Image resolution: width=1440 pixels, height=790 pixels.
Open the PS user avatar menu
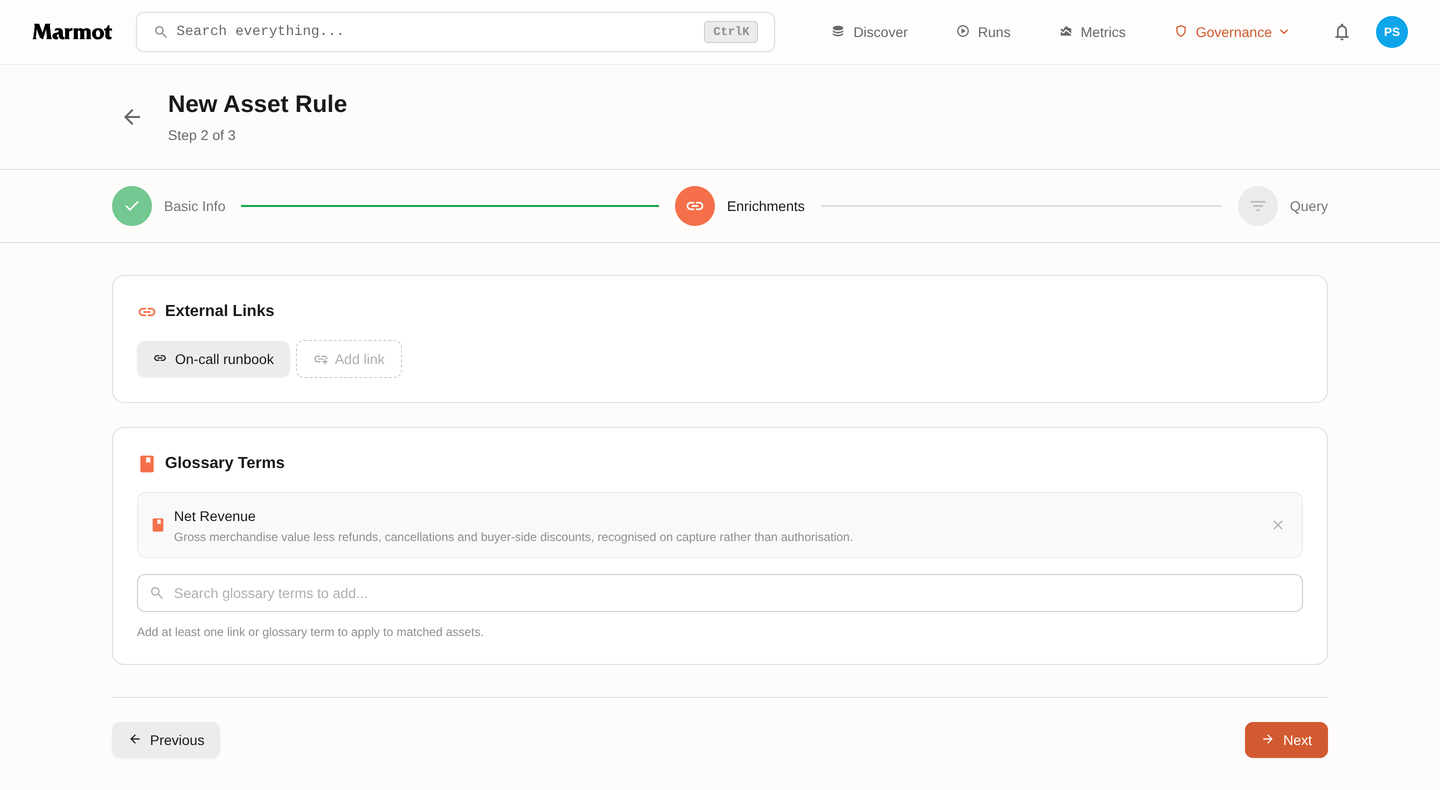[1392, 32]
